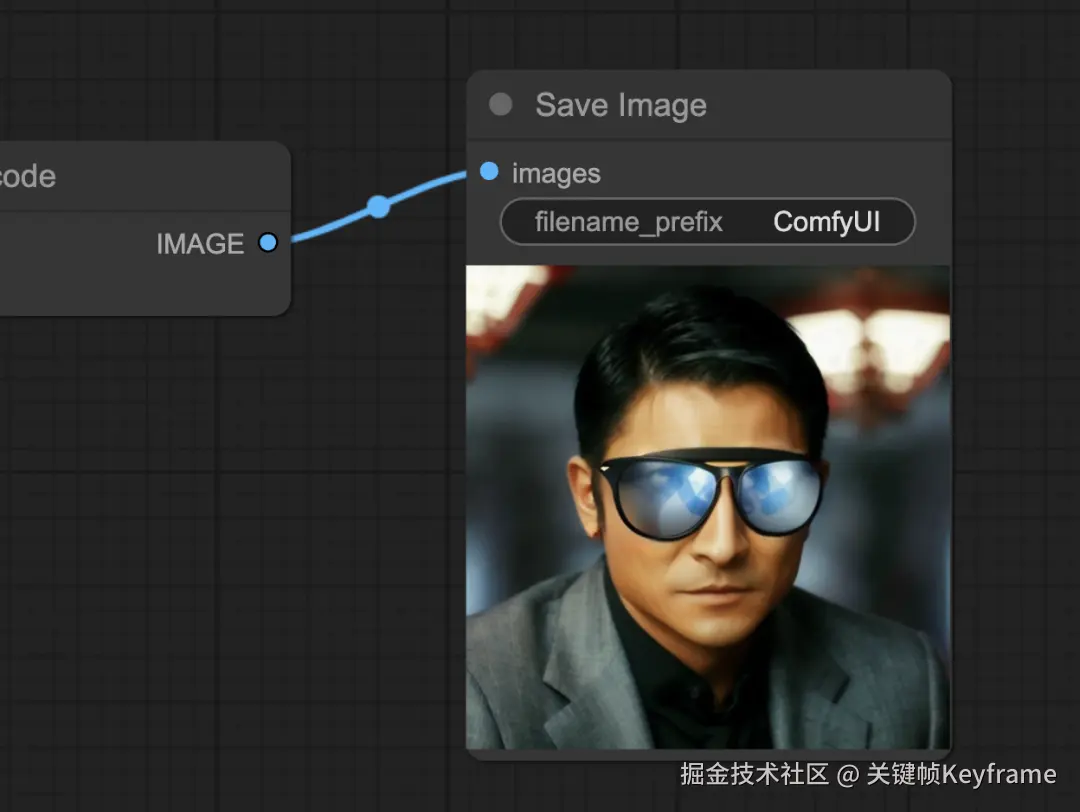Click the images input label text
1080x812 pixels.
click(x=556, y=174)
